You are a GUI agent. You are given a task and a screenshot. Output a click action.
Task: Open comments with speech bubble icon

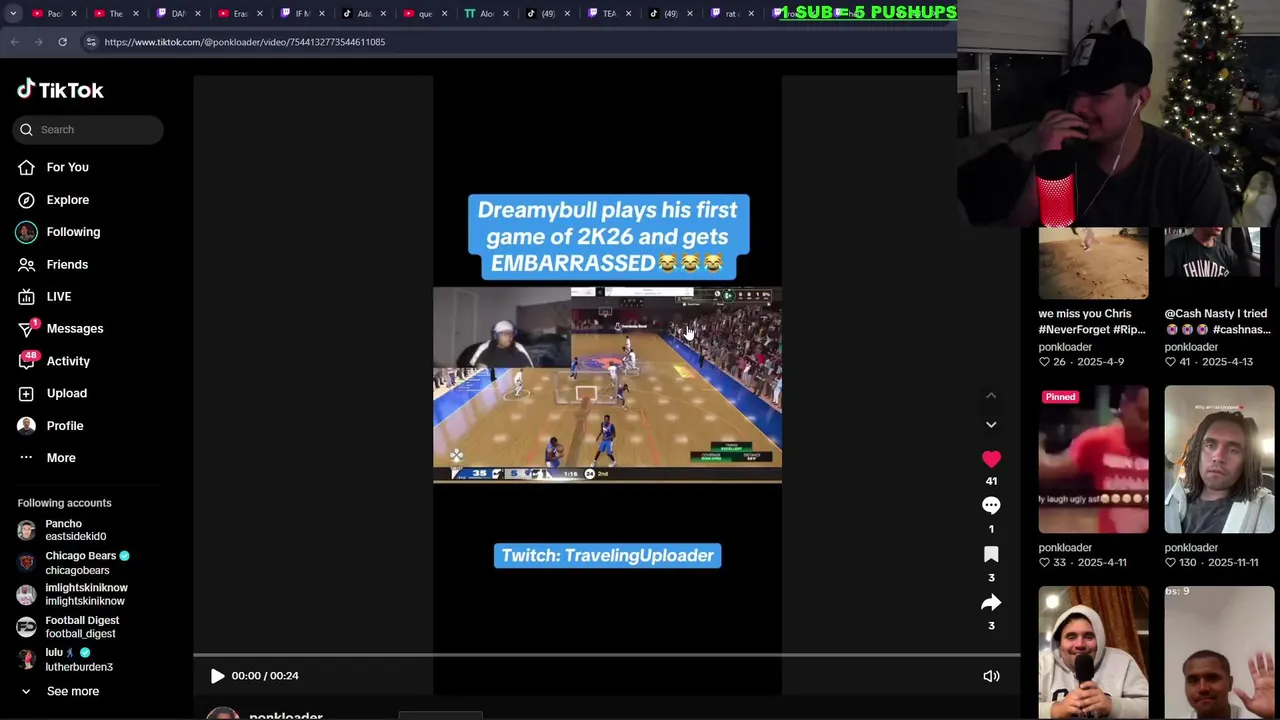click(x=991, y=506)
